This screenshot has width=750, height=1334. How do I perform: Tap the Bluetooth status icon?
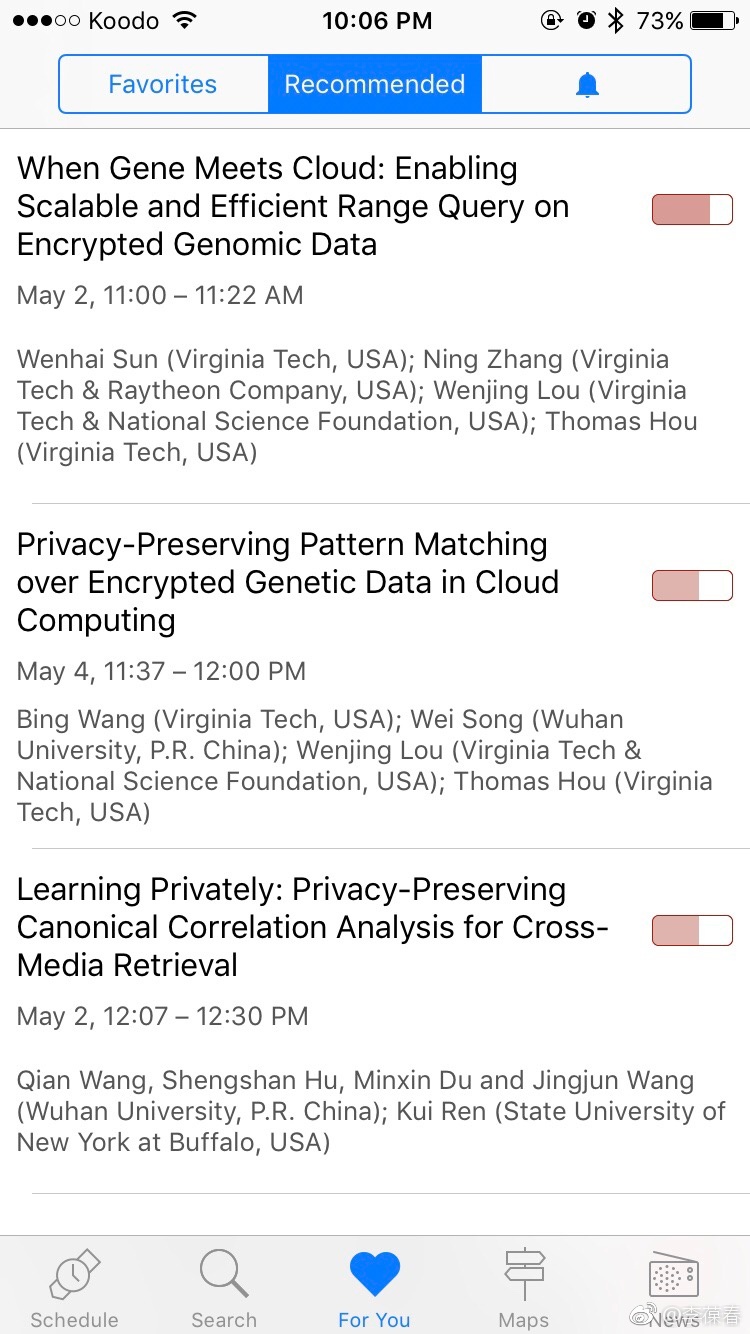tap(616, 21)
